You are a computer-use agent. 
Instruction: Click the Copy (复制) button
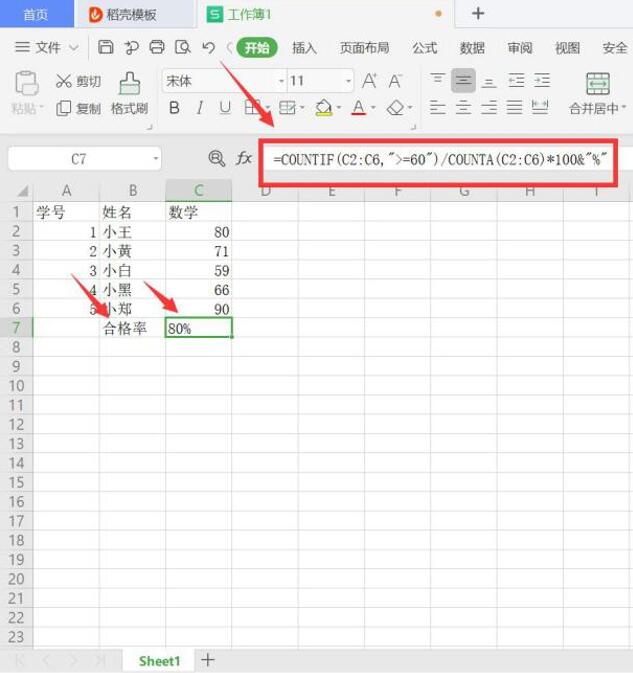78,108
